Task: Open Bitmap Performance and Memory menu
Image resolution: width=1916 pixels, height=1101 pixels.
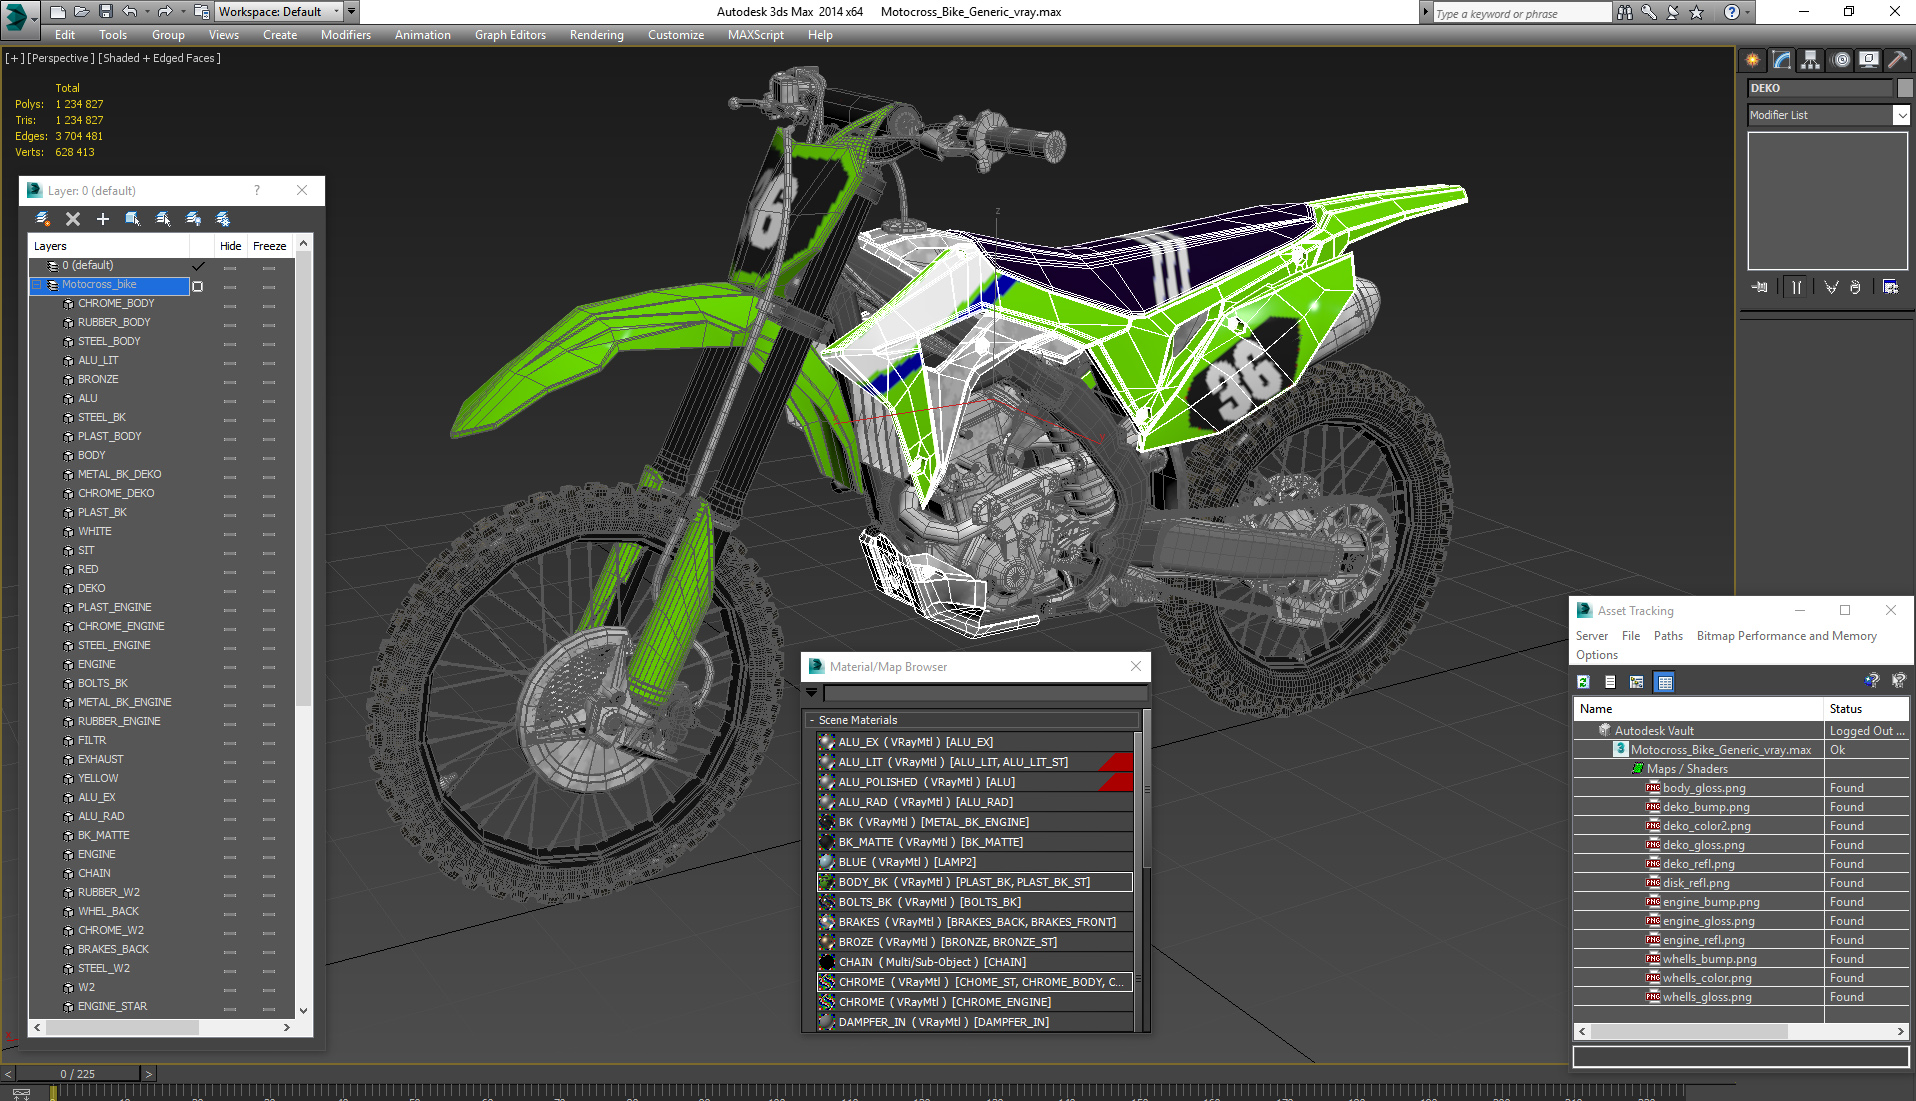Action: (1786, 636)
